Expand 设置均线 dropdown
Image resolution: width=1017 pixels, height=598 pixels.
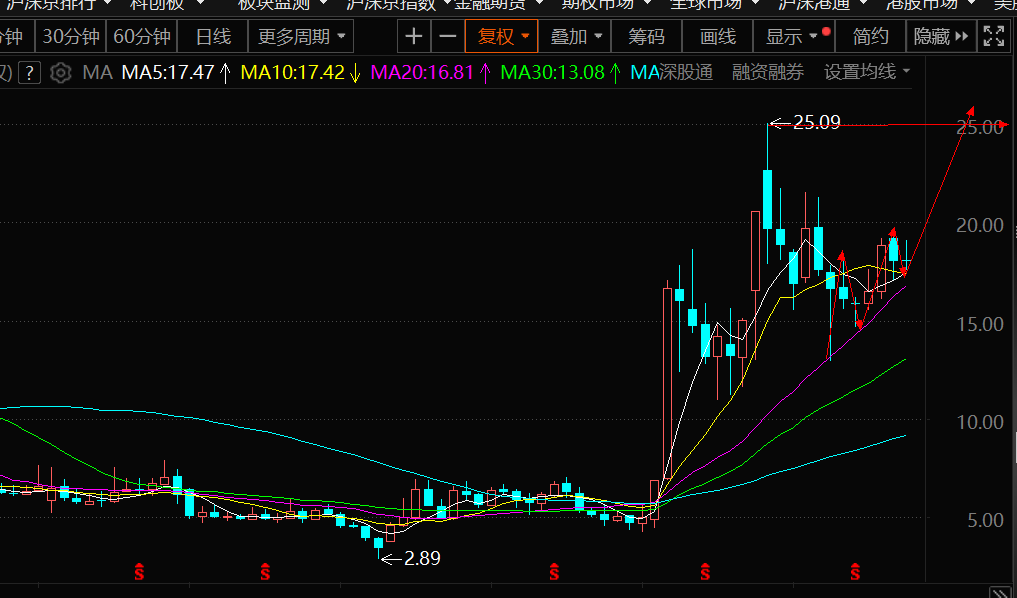[867, 72]
